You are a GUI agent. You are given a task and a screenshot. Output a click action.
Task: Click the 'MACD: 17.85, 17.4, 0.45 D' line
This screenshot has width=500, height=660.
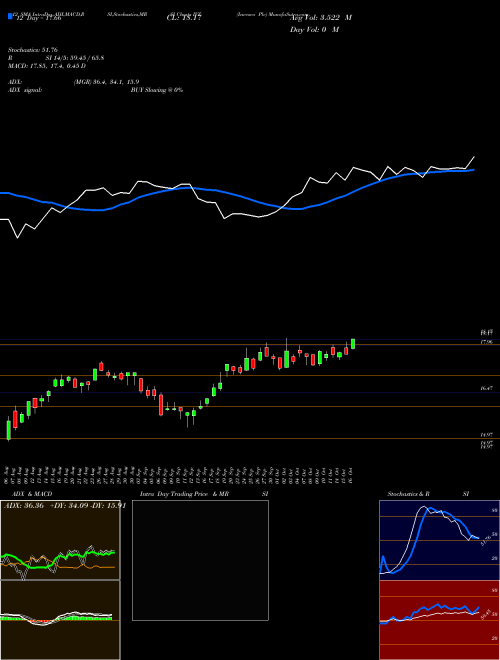[x=47, y=66]
